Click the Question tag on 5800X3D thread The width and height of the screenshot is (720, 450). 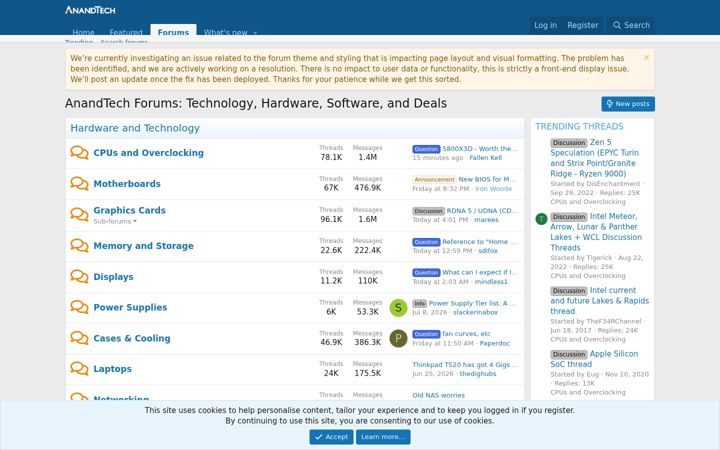[x=426, y=149]
